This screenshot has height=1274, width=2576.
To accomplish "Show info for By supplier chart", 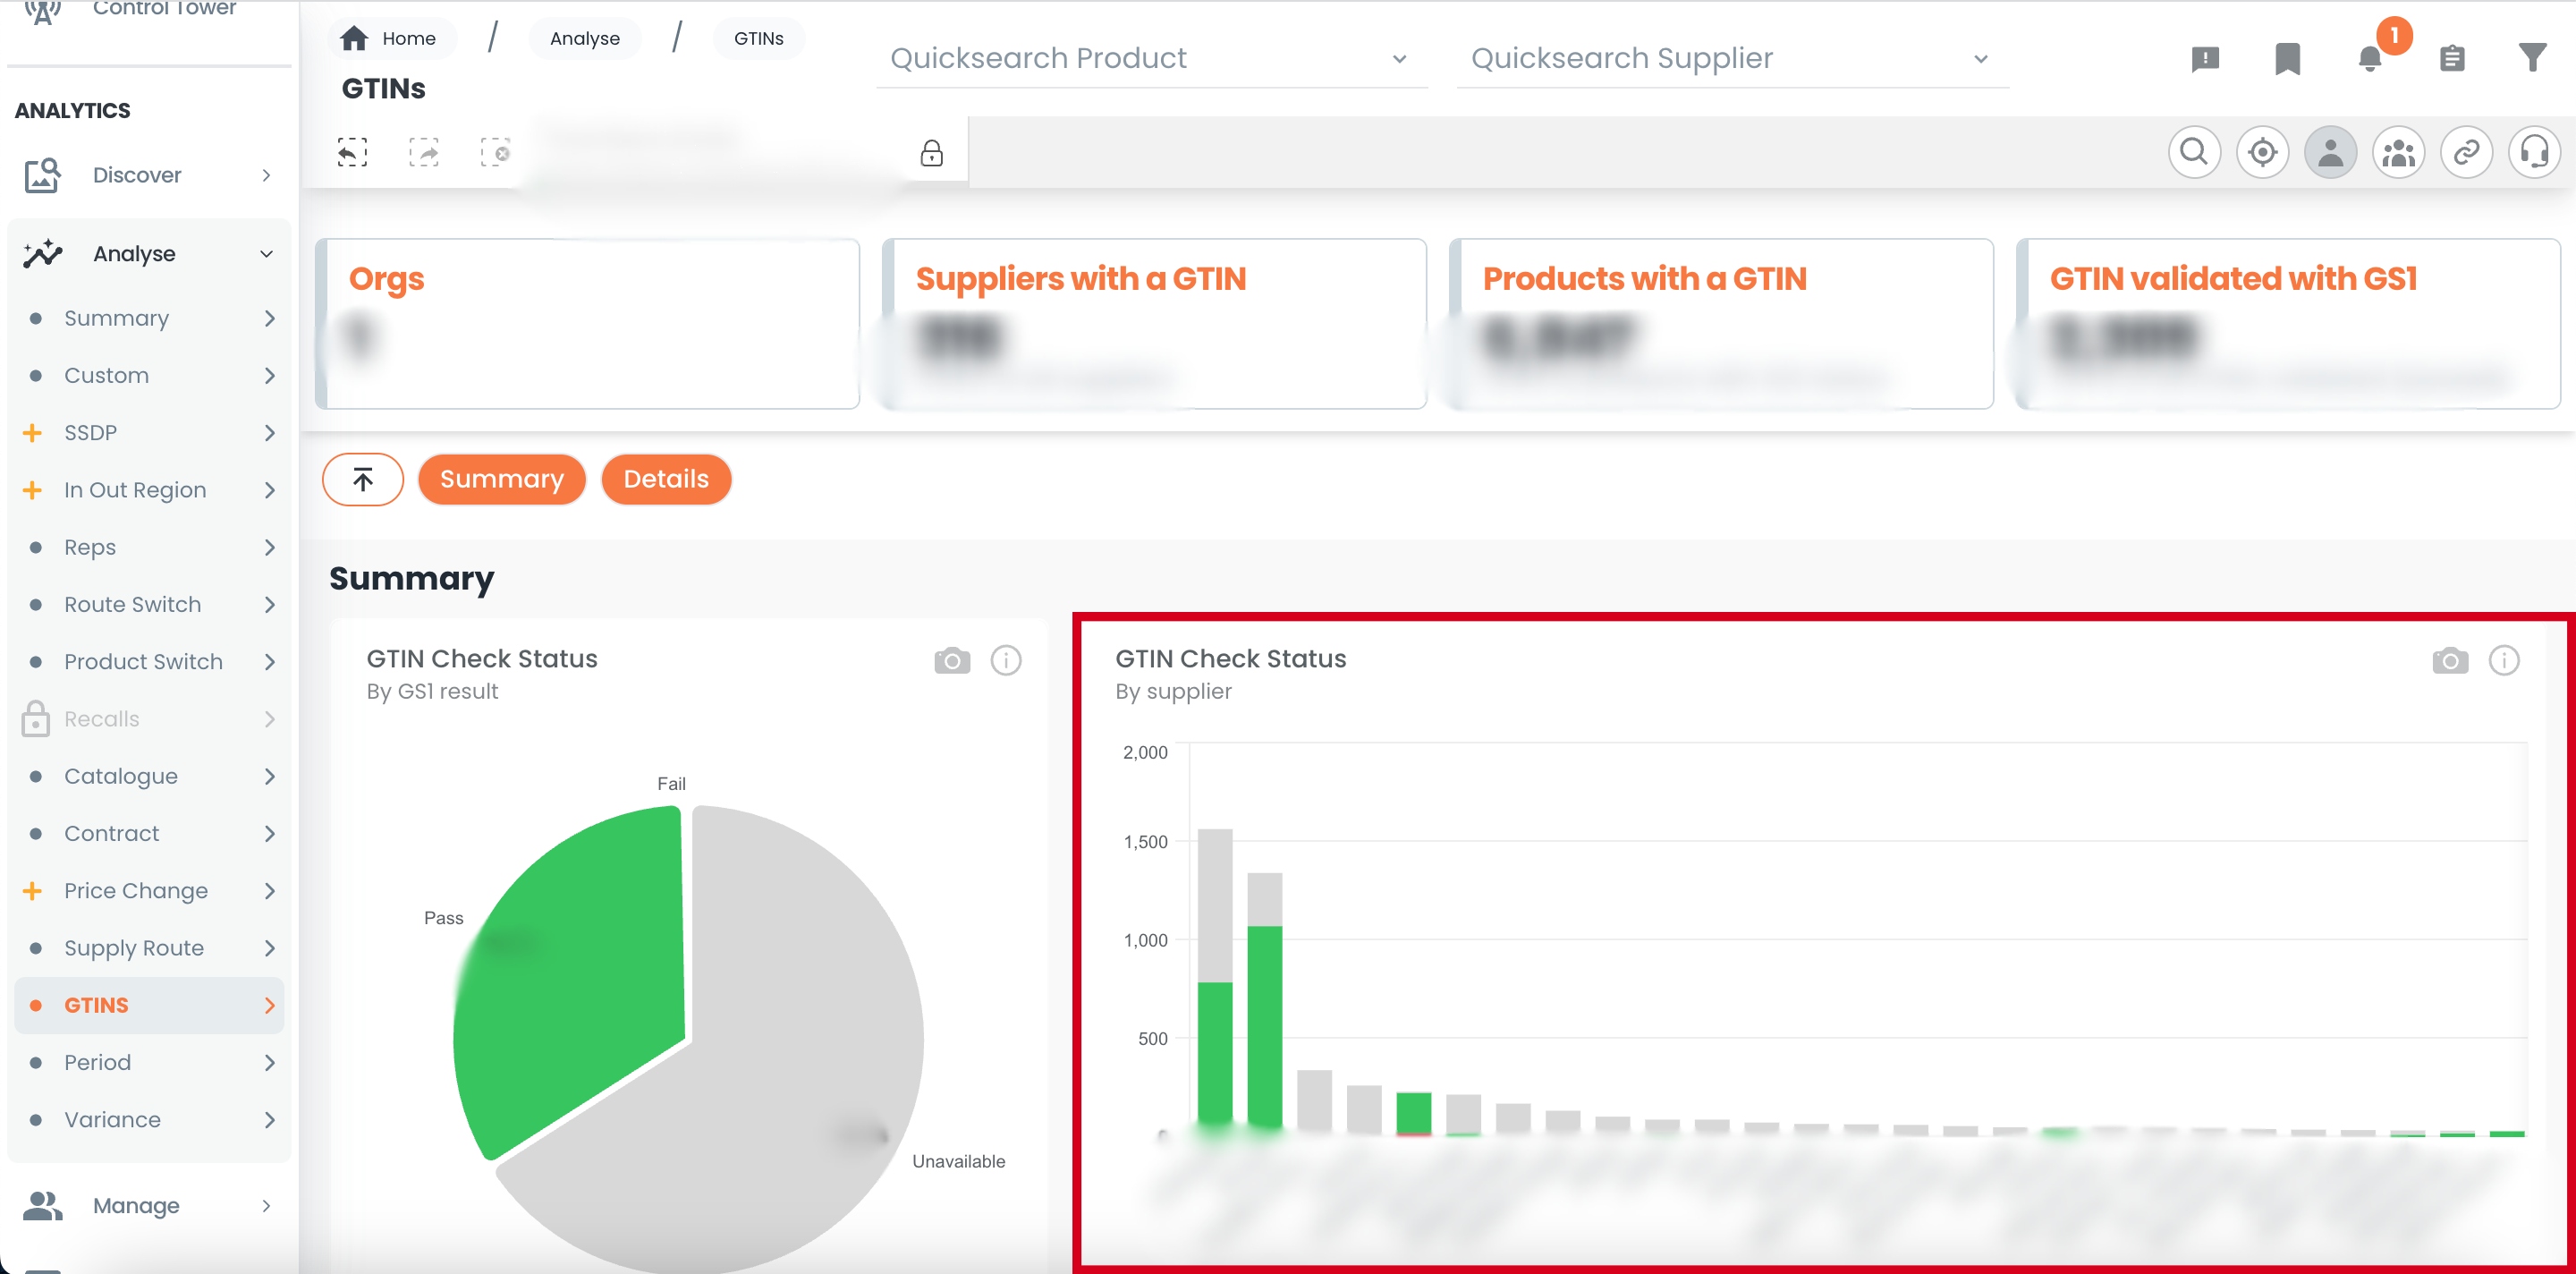I will click(2504, 660).
